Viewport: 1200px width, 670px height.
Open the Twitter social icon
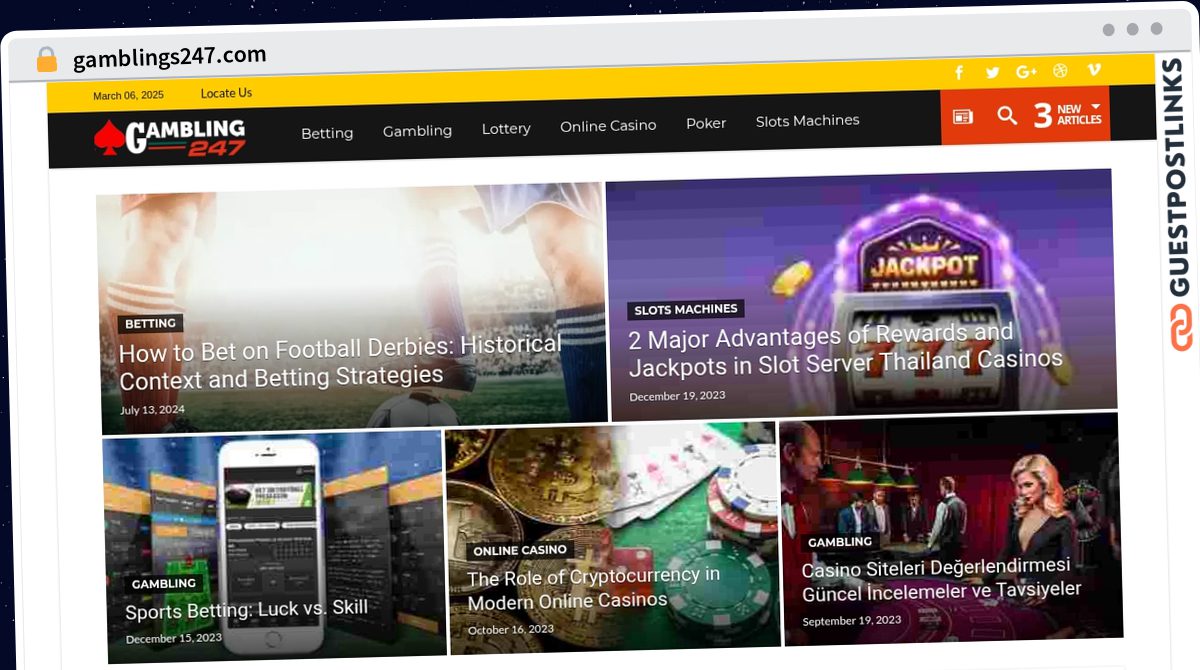(992, 72)
